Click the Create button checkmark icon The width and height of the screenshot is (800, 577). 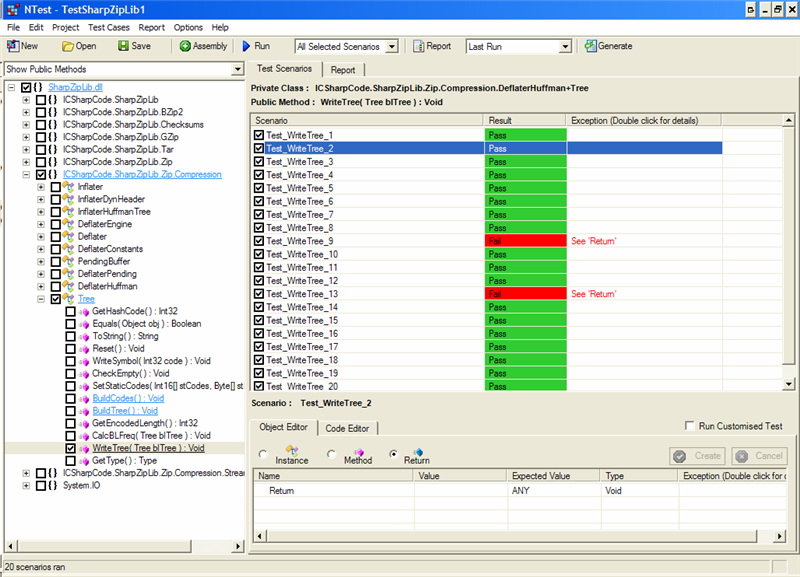click(680, 456)
